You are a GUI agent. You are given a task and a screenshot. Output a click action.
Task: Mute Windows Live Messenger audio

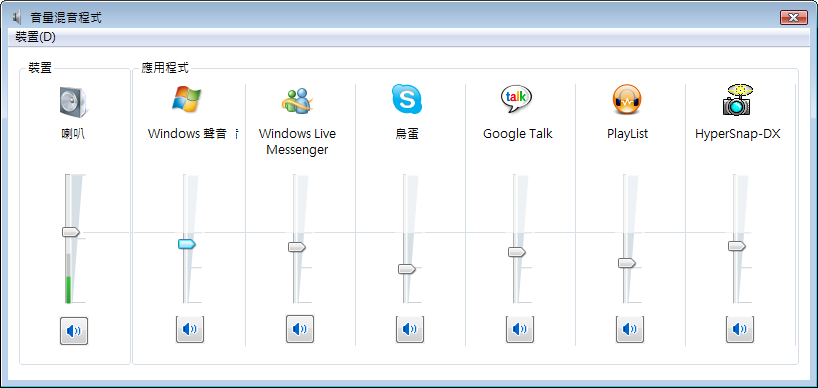click(x=300, y=329)
